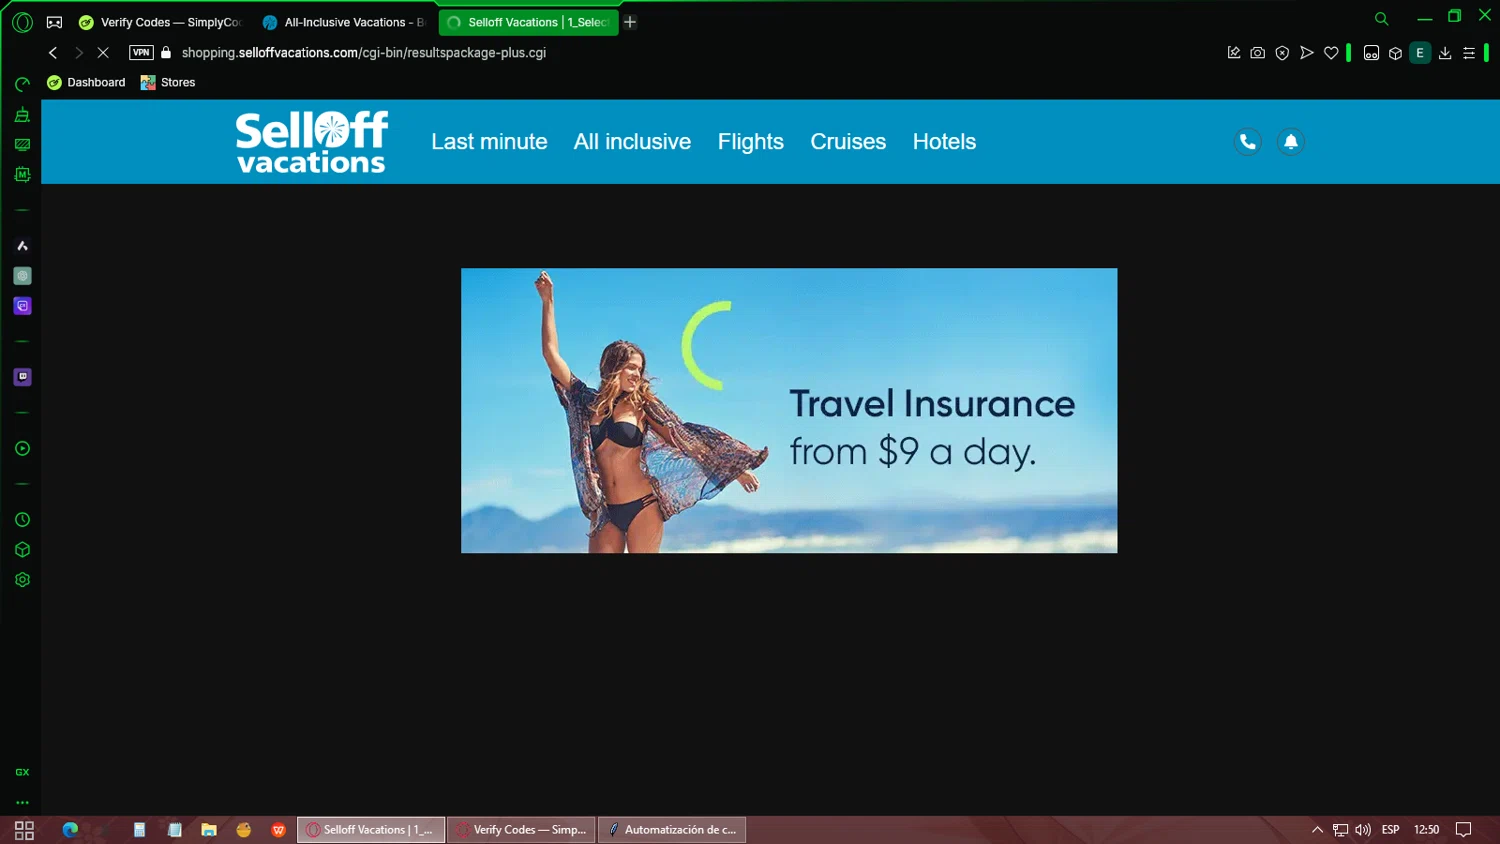Viewport: 1500px width, 844px height.
Task: Open All inclusive menu
Action: 632,142
